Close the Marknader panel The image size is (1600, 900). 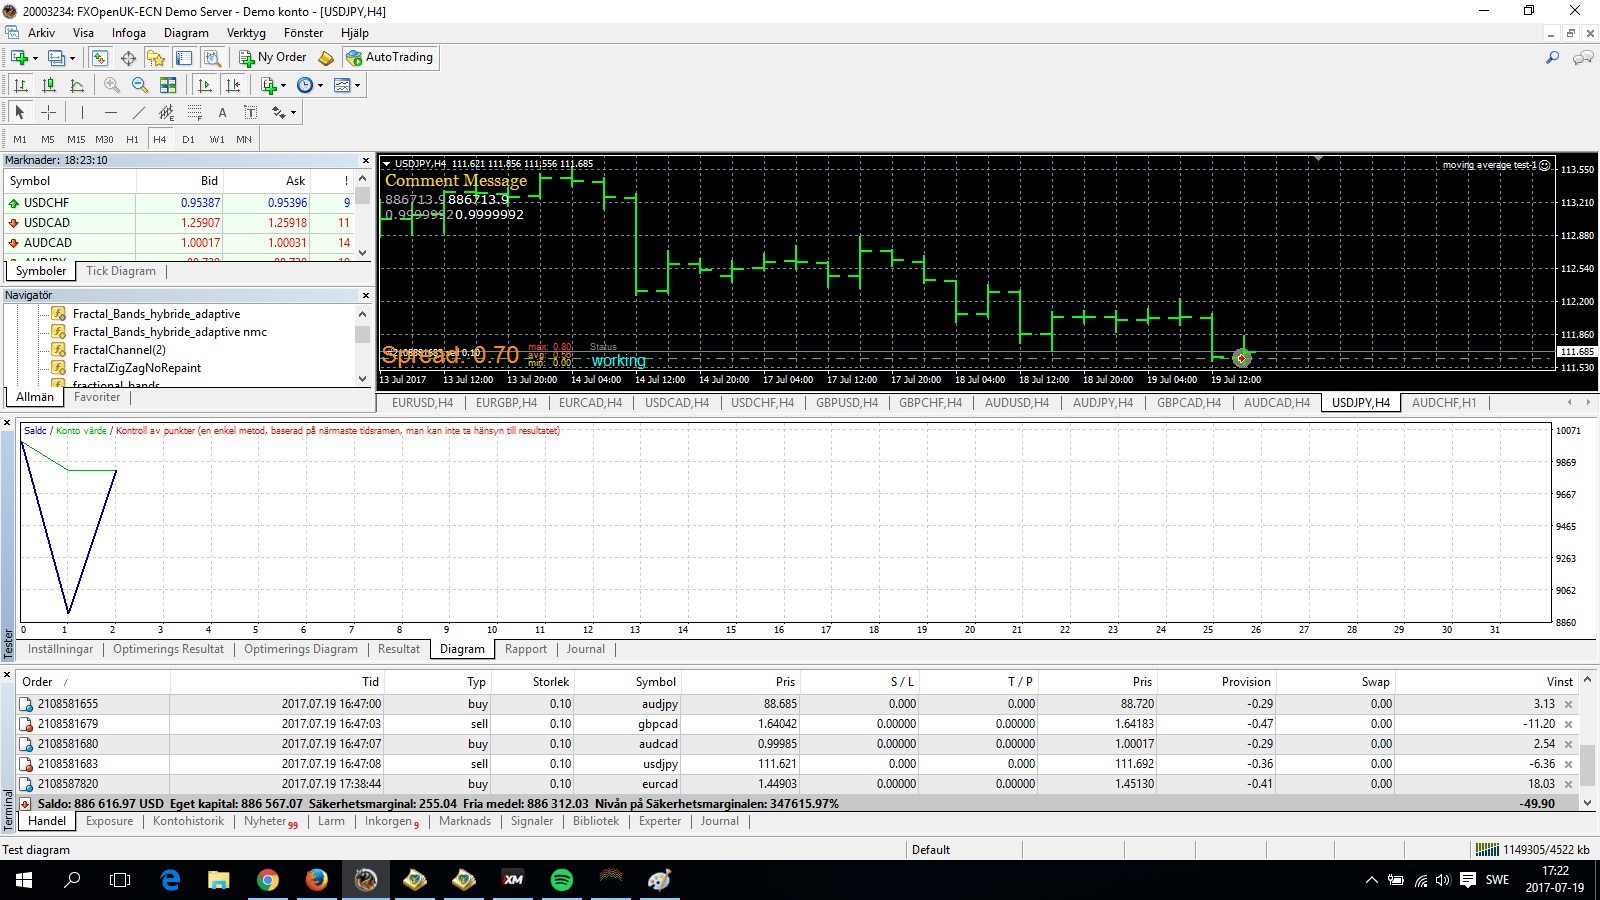[x=365, y=160]
